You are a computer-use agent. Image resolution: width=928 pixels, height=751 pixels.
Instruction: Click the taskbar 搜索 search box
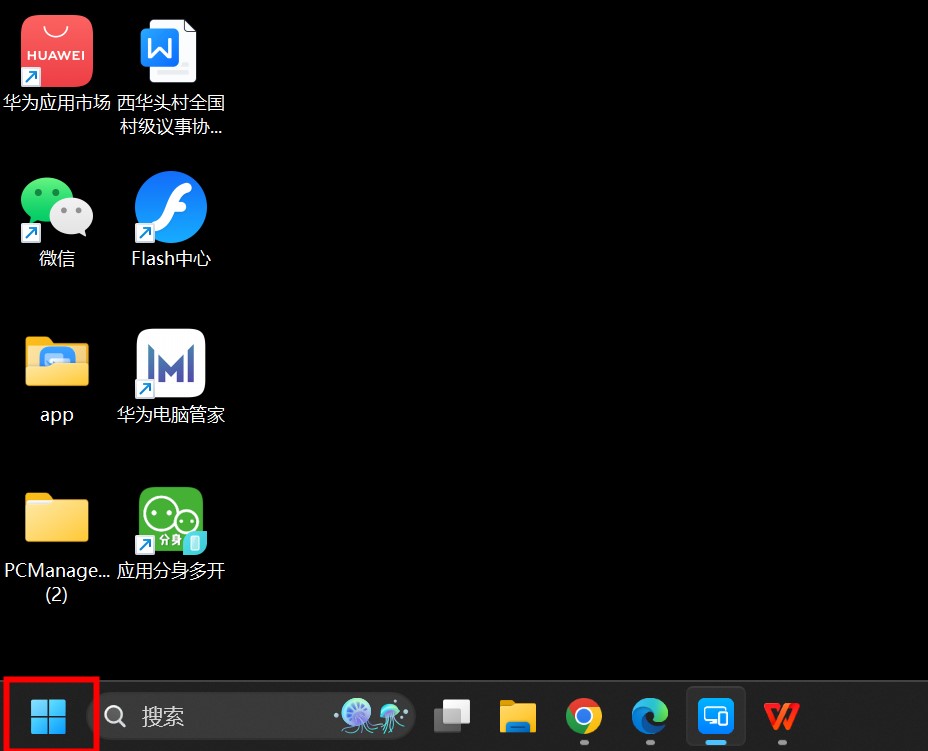pyautogui.click(x=252, y=716)
